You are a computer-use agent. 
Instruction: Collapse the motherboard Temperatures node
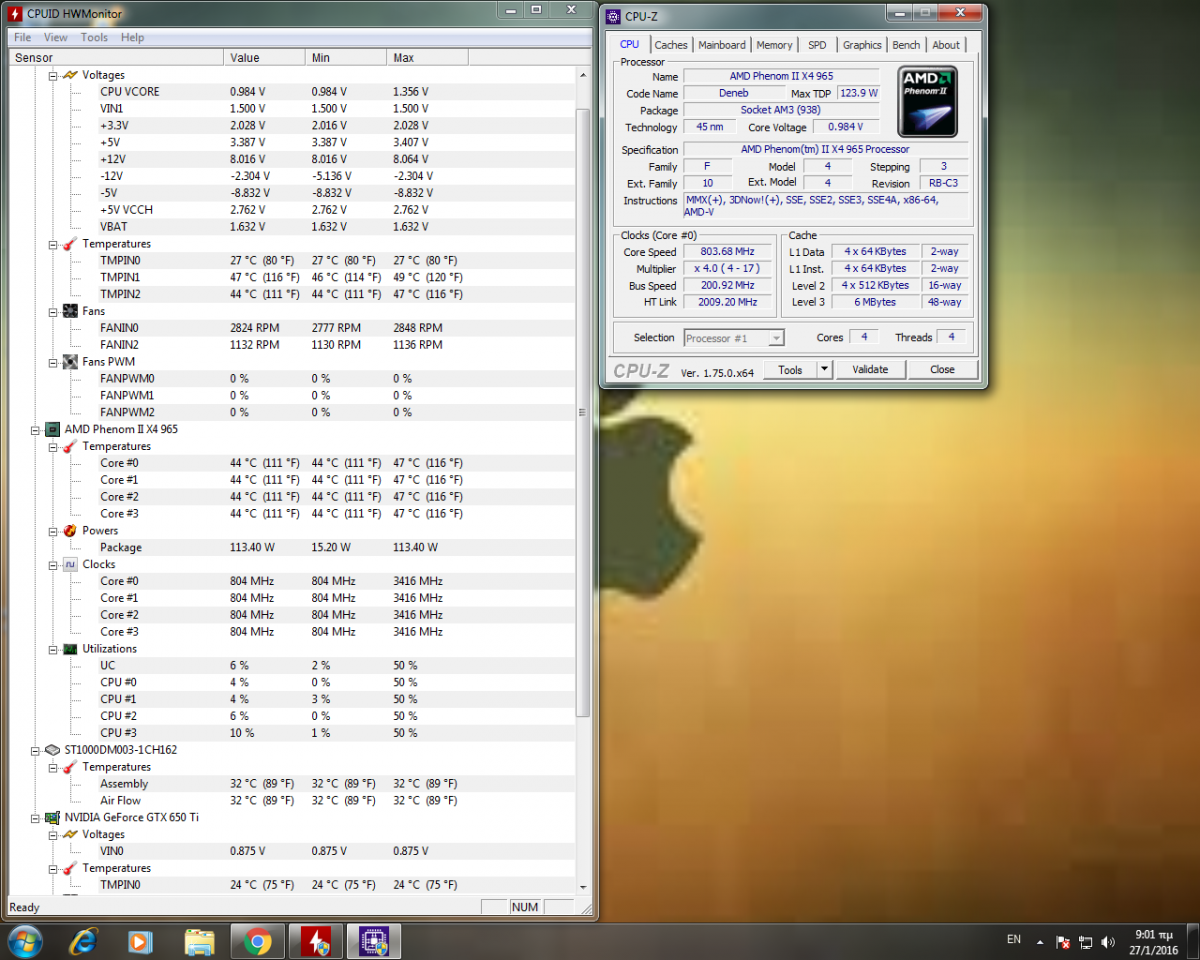53,244
